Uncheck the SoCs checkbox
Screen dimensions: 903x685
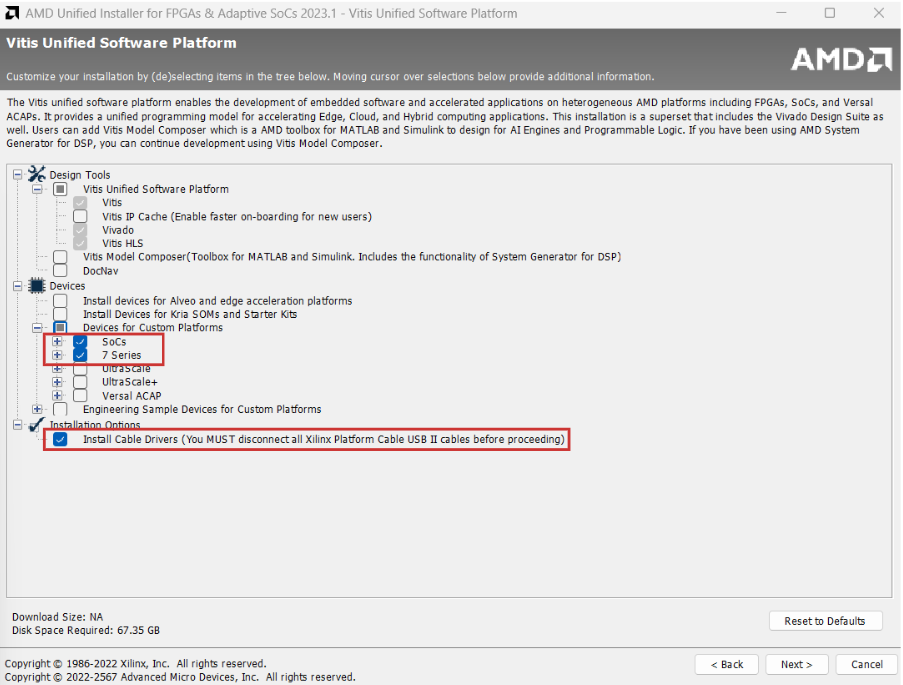[x=80, y=342]
